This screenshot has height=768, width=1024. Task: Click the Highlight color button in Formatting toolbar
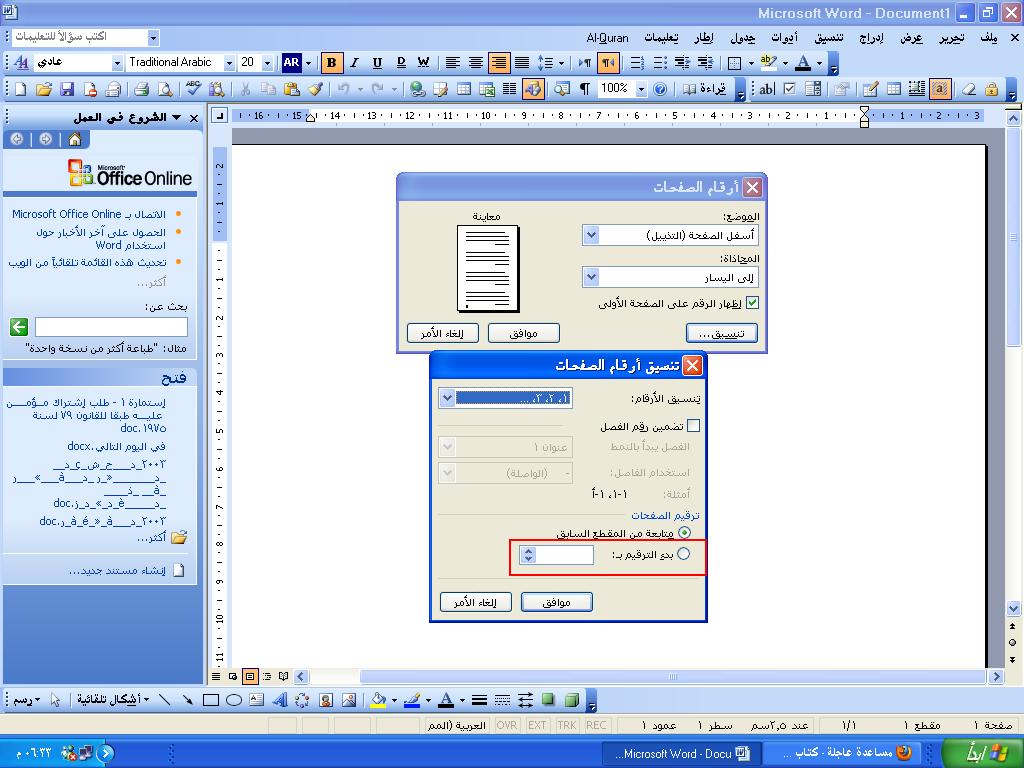point(769,63)
